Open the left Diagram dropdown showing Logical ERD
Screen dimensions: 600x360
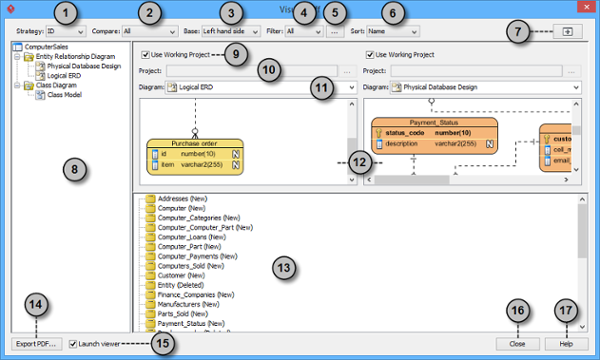tap(261, 87)
